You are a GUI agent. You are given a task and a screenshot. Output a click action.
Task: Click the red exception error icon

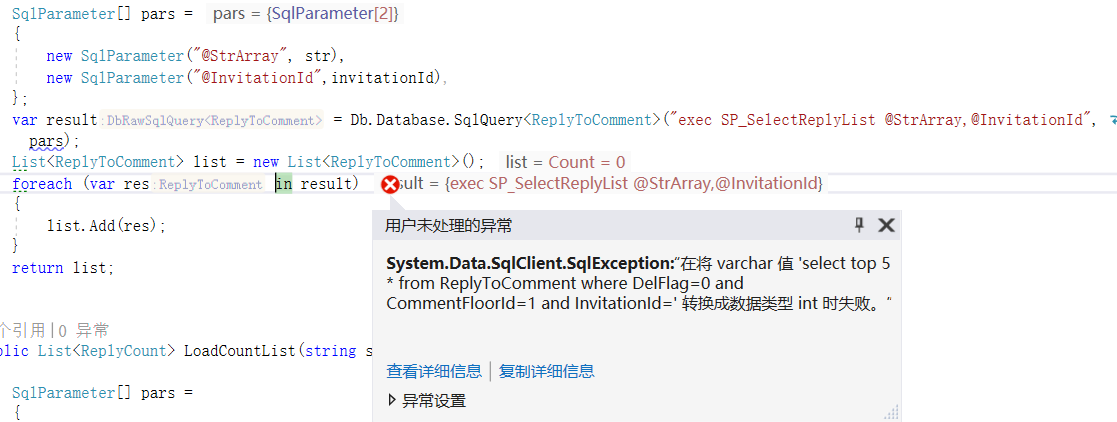[x=390, y=185]
